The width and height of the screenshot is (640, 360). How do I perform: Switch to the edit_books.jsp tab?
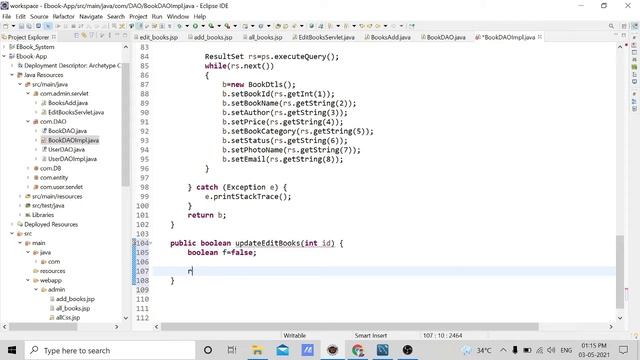[156, 37]
